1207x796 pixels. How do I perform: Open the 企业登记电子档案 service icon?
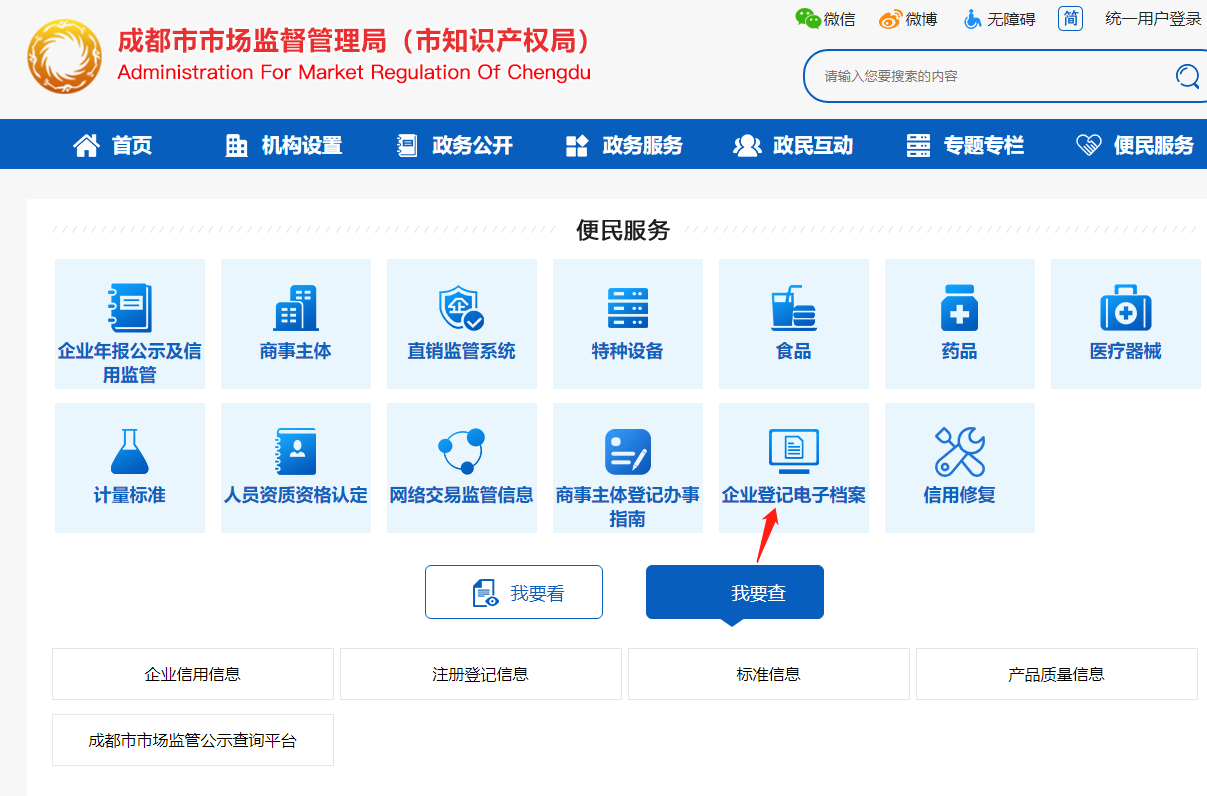click(793, 453)
